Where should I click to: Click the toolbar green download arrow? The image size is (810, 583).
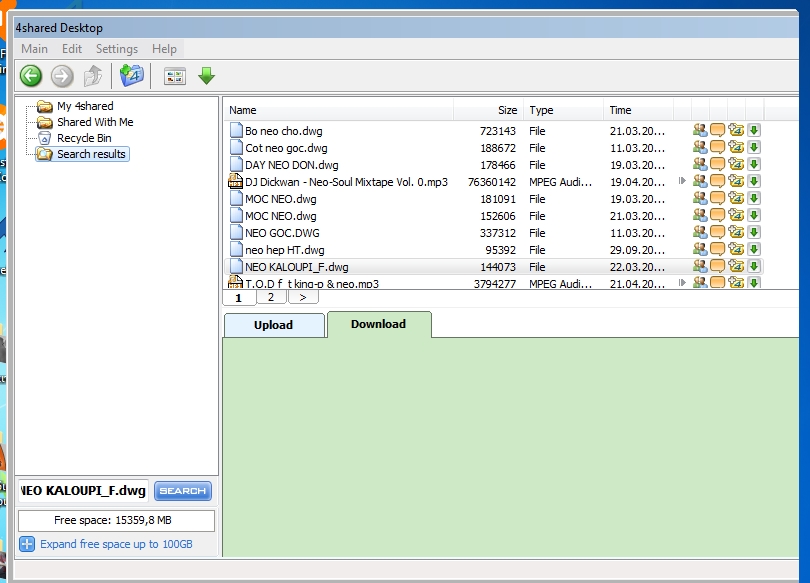(x=207, y=76)
